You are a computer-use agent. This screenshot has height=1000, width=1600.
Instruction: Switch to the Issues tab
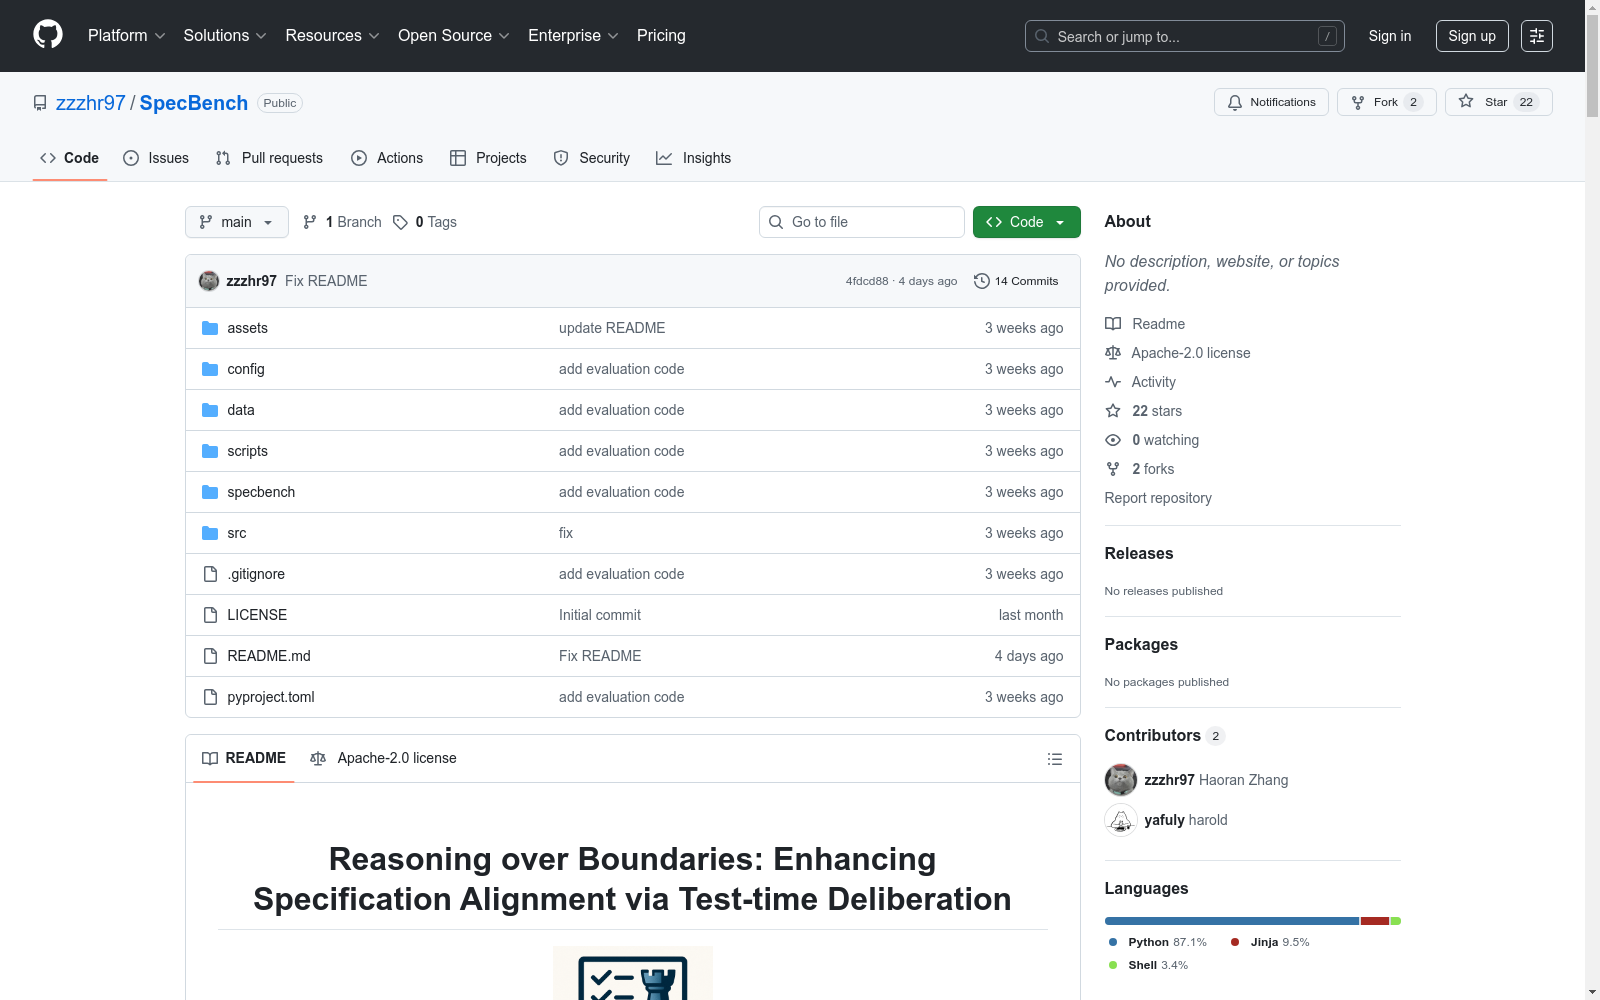click(156, 158)
